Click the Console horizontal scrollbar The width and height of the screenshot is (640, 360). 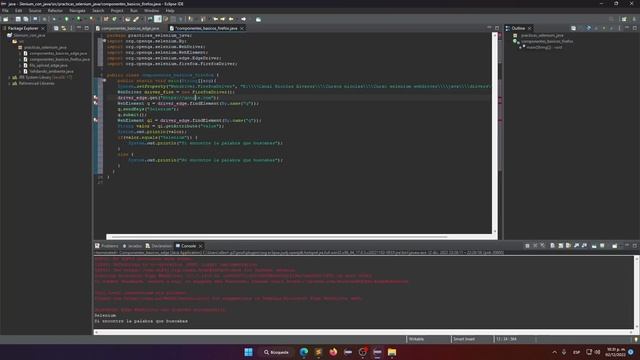click(x=363, y=332)
